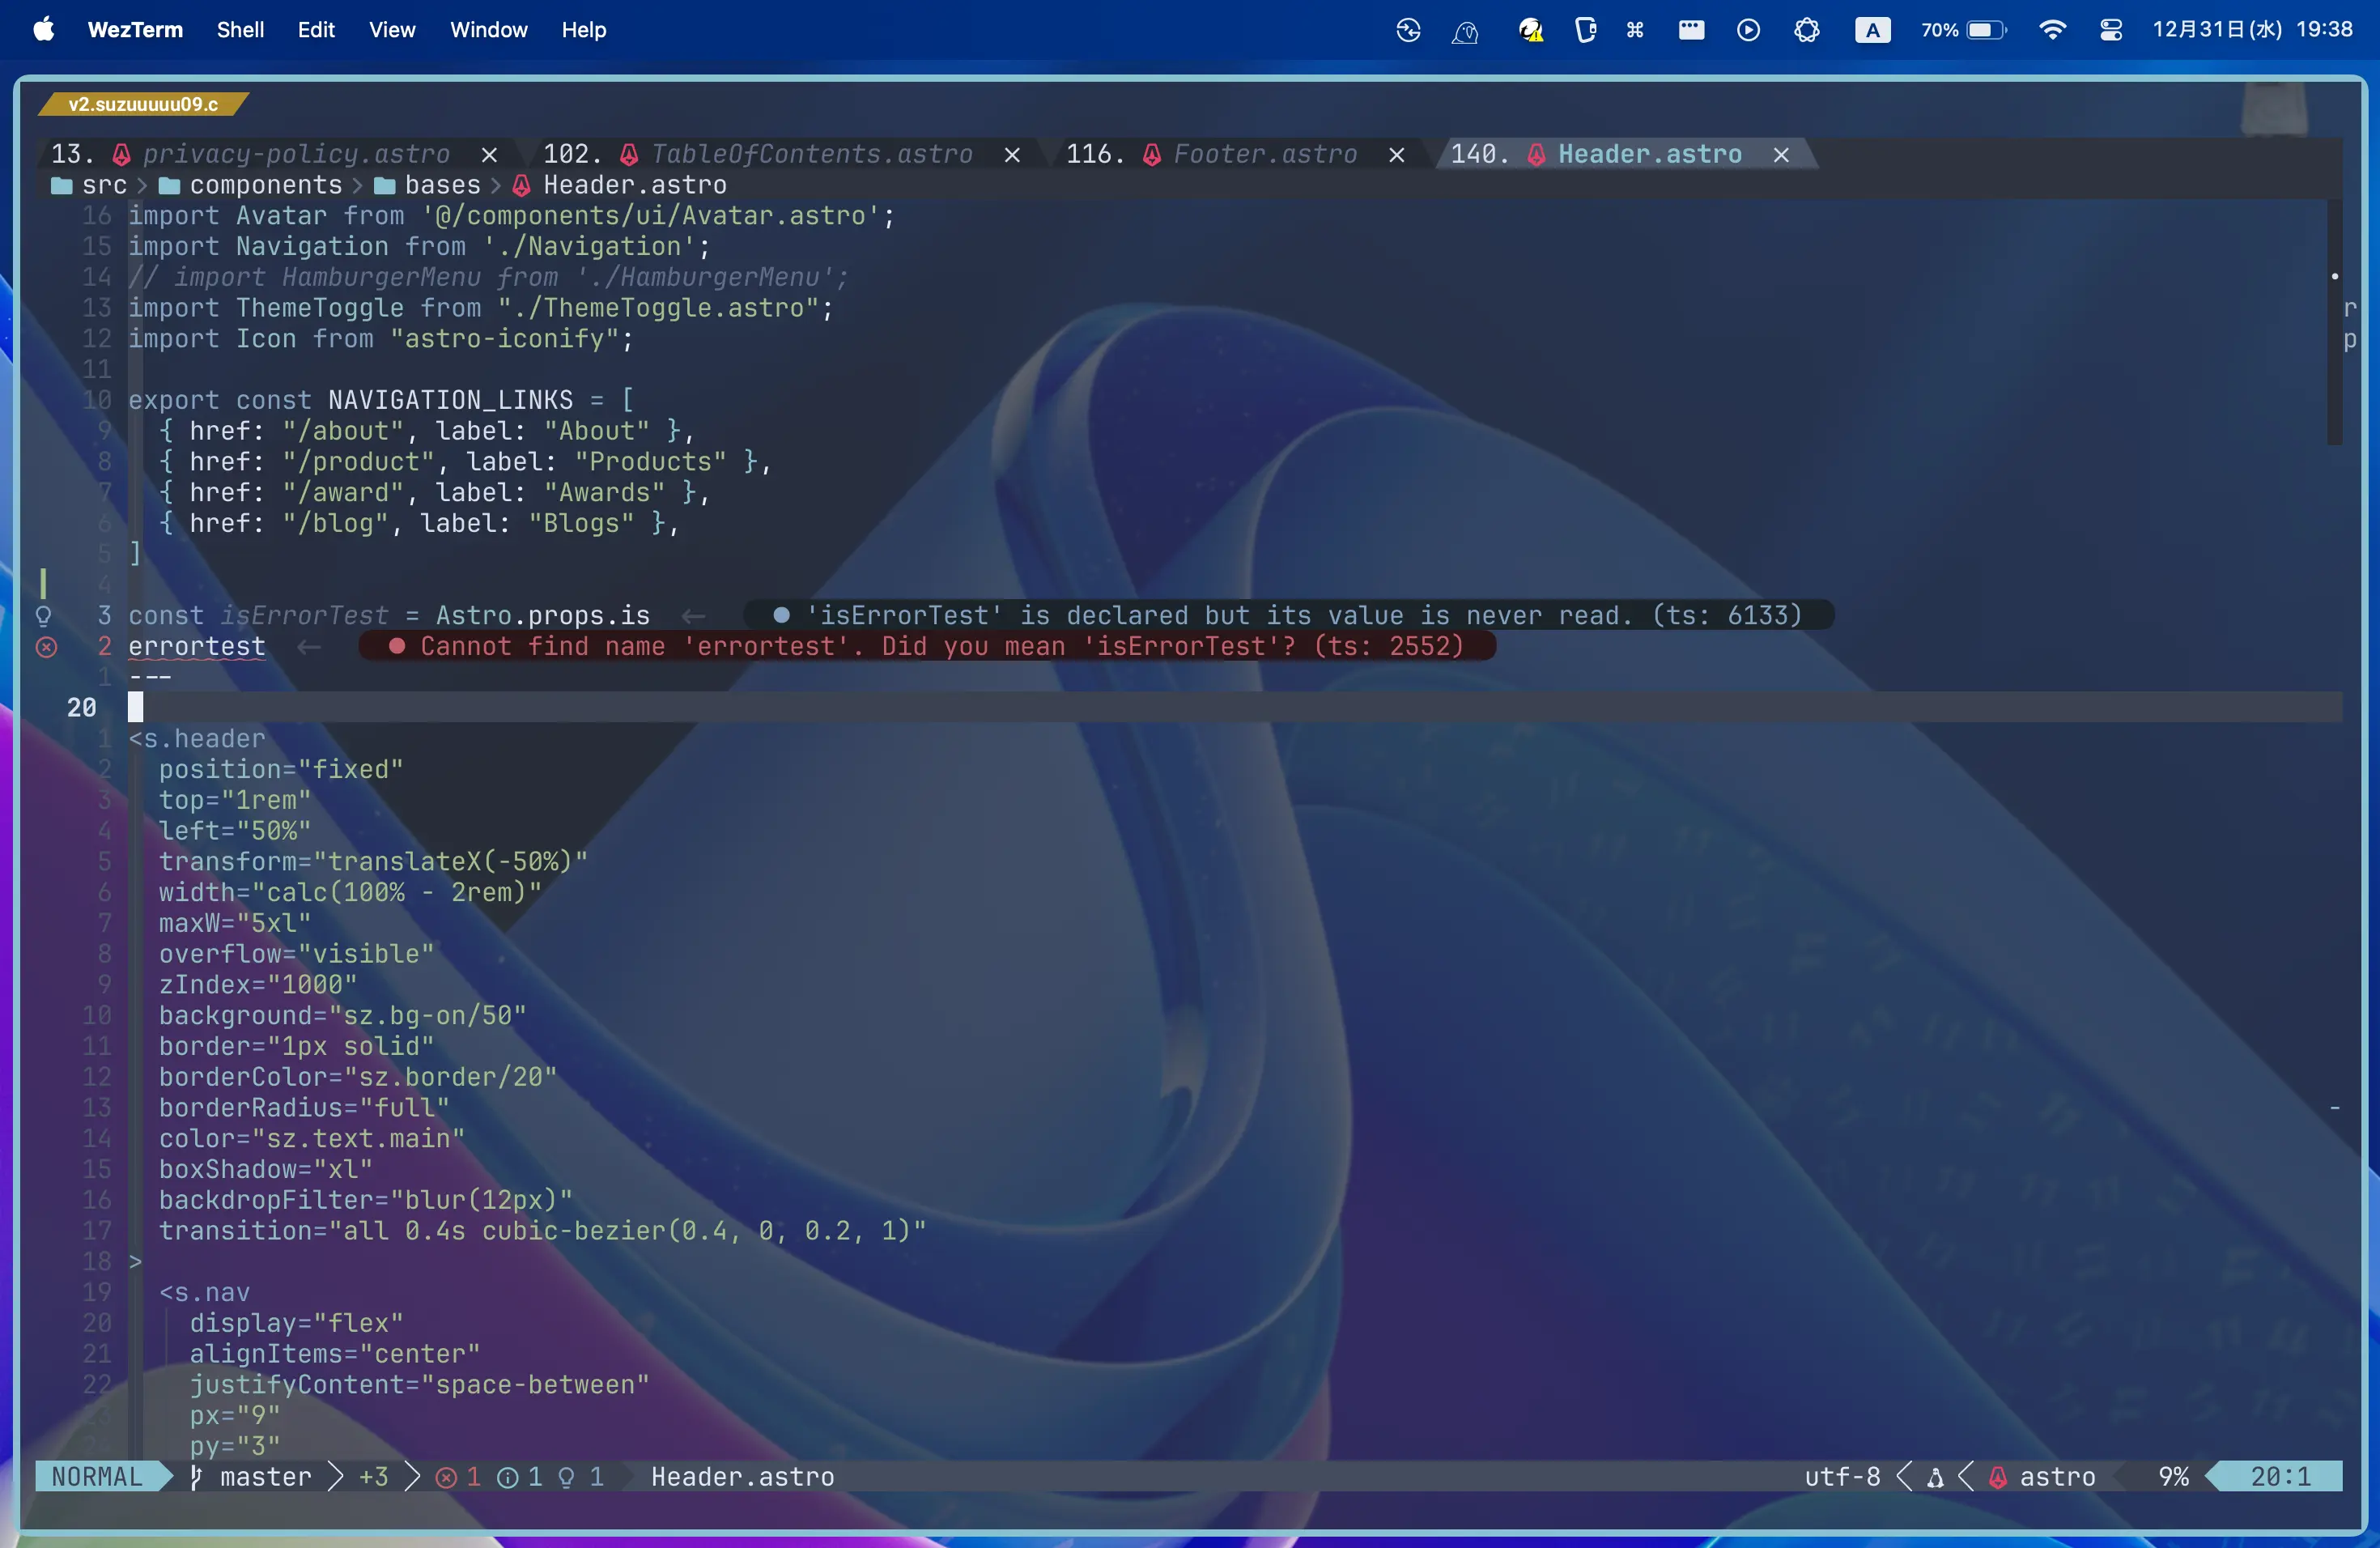Image resolution: width=2380 pixels, height=1548 pixels.
Task: Open the Shell menu
Action: coord(240,30)
